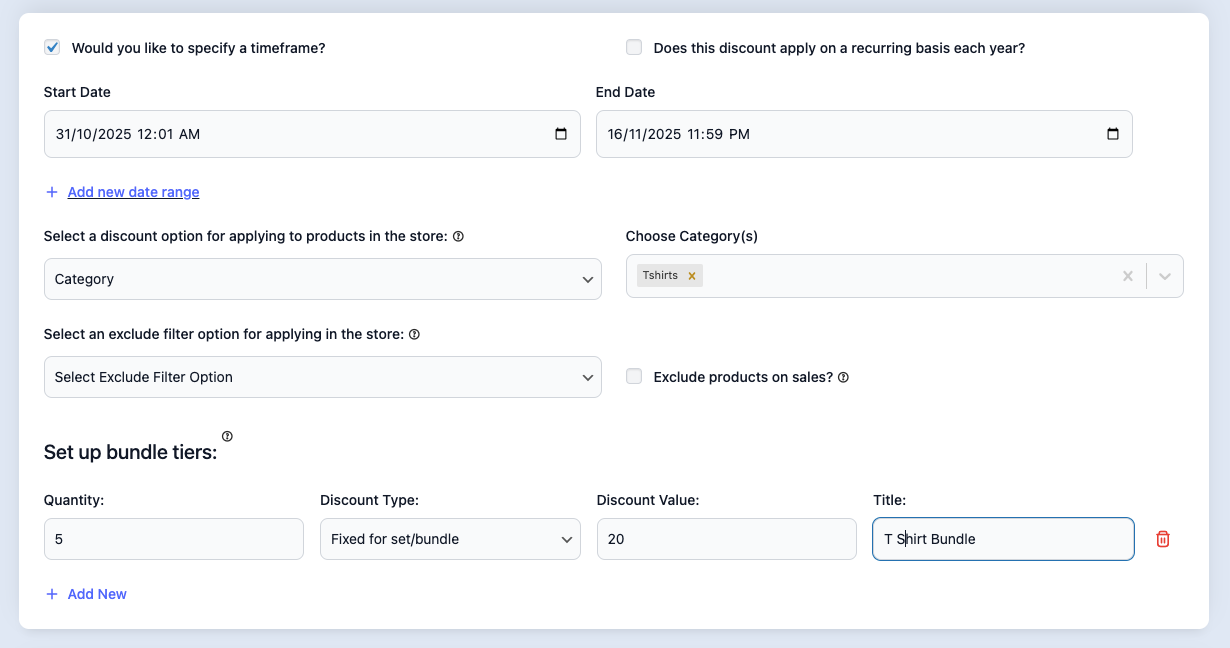Open the End Date calendar picker icon
The image size is (1230, 648).
[x=1113, y=134]
